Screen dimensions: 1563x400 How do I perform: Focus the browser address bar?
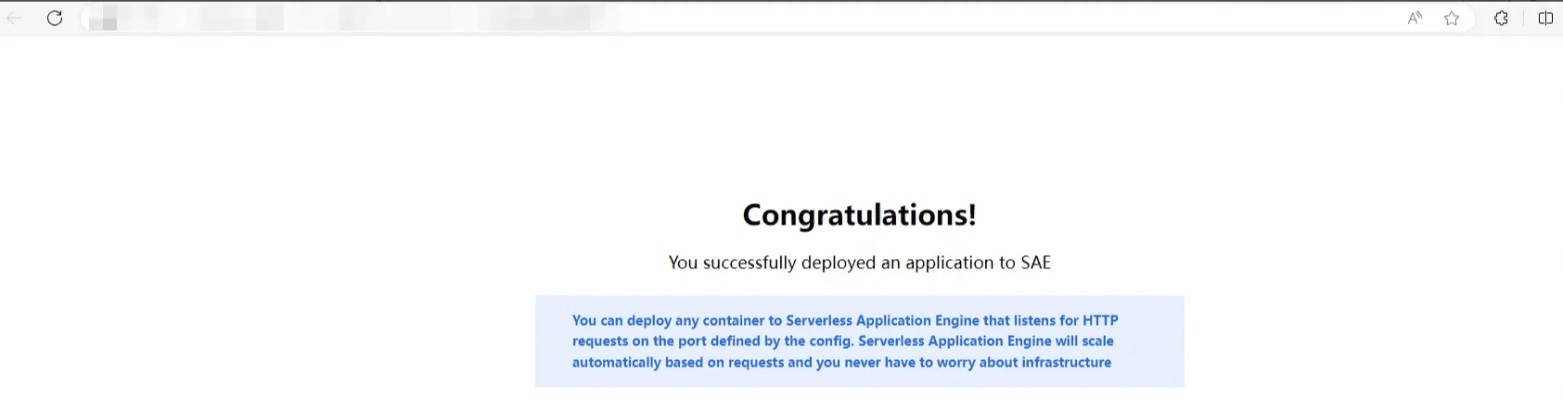[x=700, y=18]
